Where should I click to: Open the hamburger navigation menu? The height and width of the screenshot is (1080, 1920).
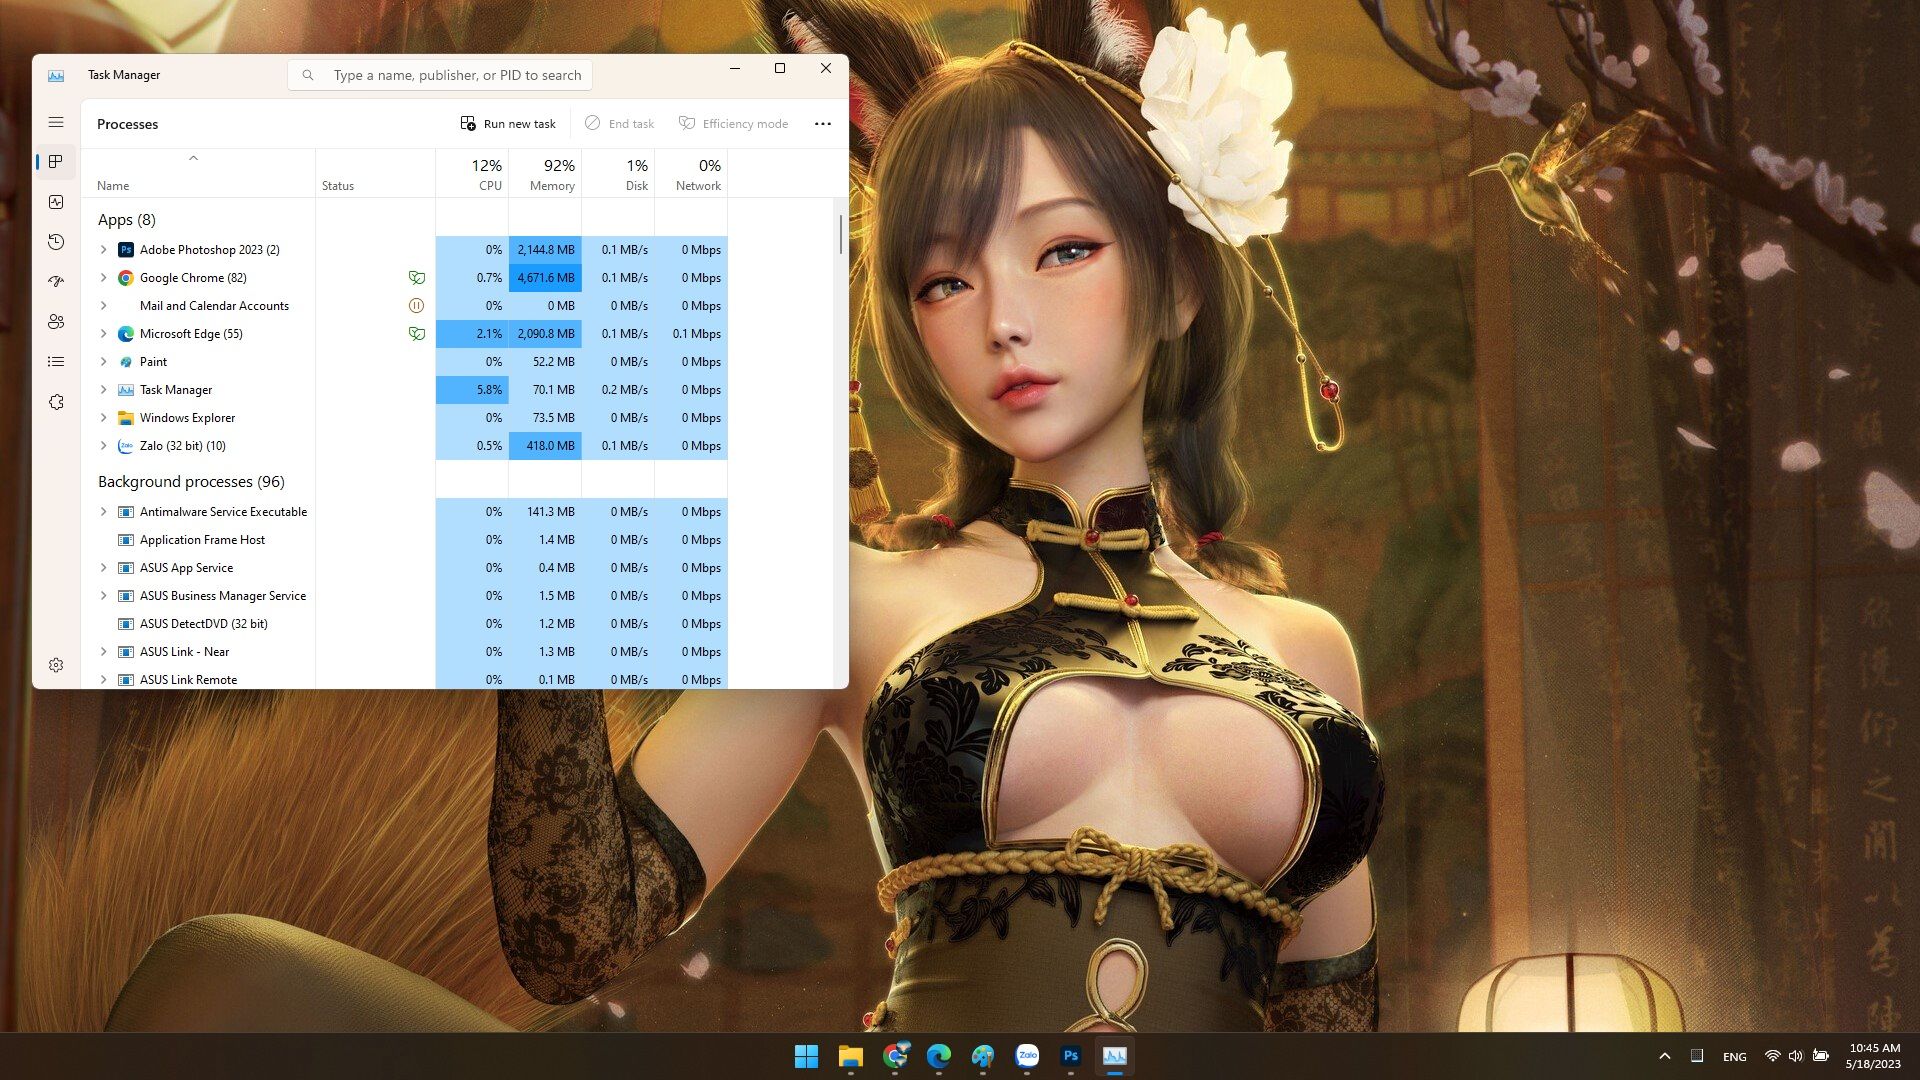(x=56, y=122)
